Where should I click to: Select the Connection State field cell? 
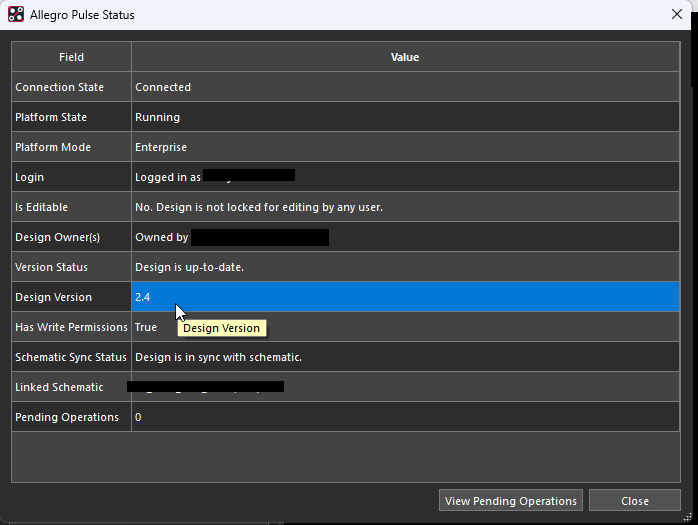tap(71, 87)
